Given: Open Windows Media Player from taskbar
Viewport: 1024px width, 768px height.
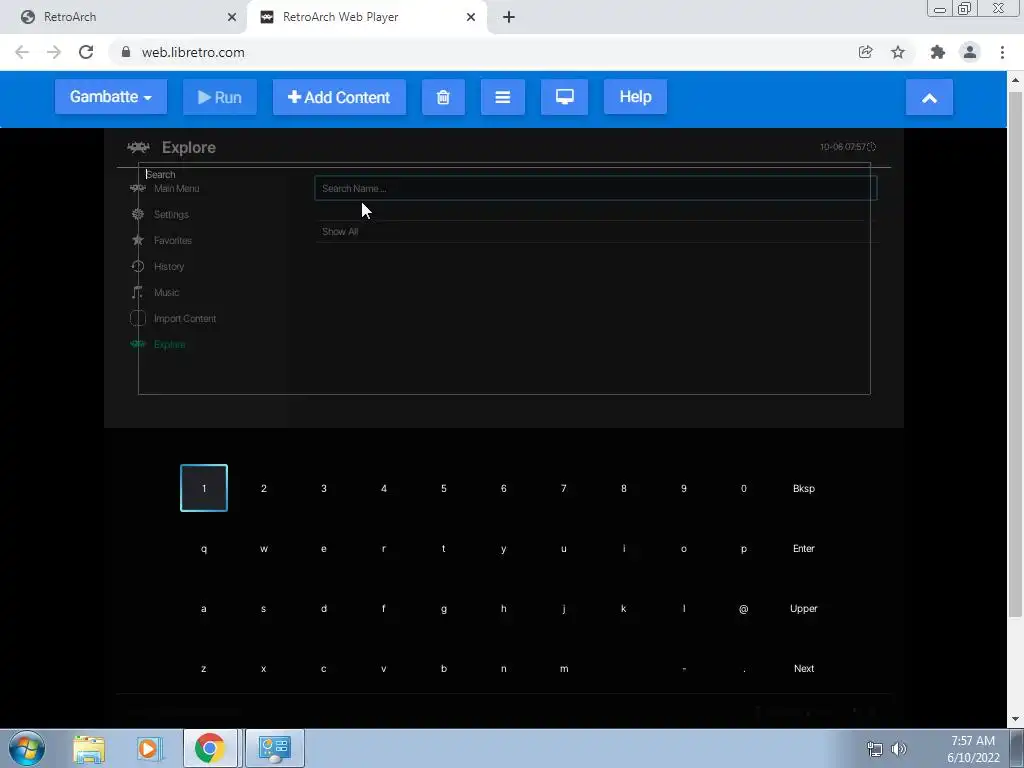Looking at the screenshot, I should pos(149,748).
